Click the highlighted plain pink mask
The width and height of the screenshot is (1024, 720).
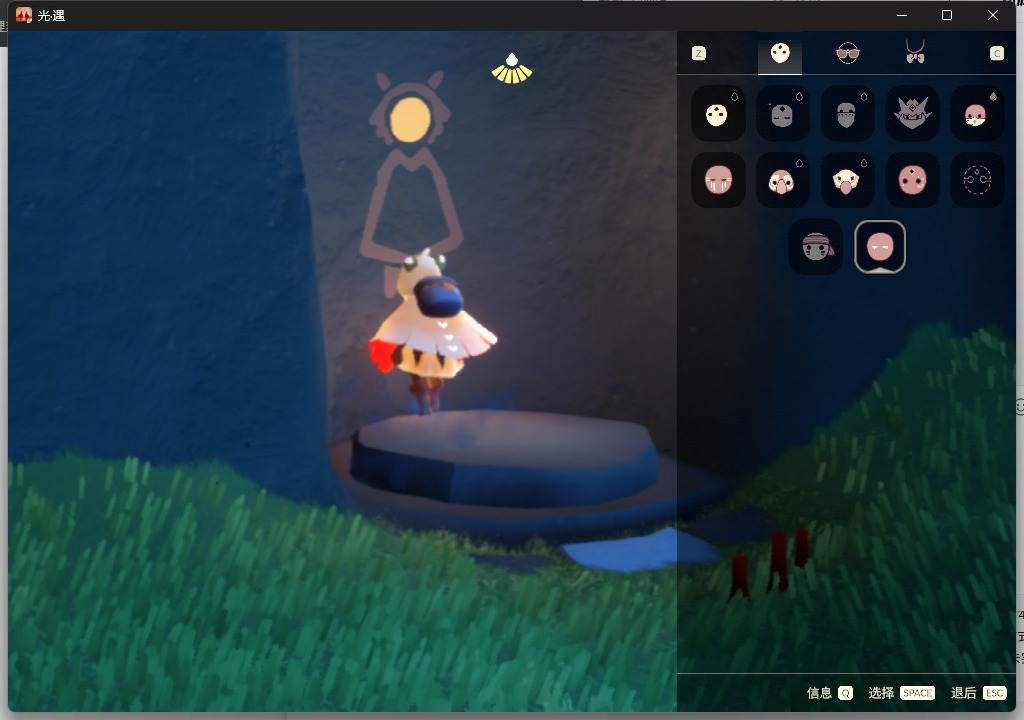880,246
